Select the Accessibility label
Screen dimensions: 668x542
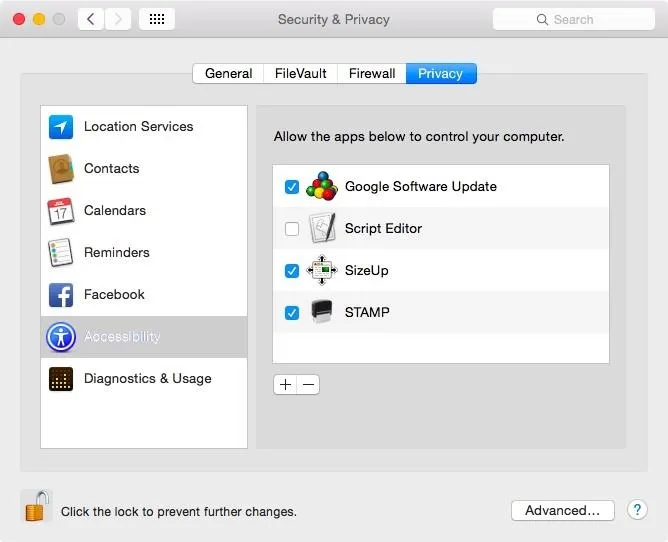tap(122, 337)
